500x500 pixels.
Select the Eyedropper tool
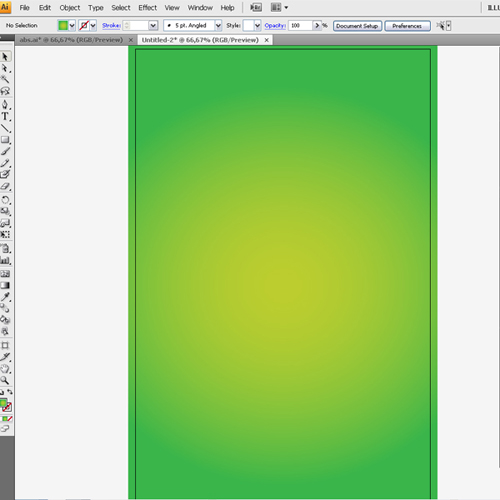coord(5,297)
